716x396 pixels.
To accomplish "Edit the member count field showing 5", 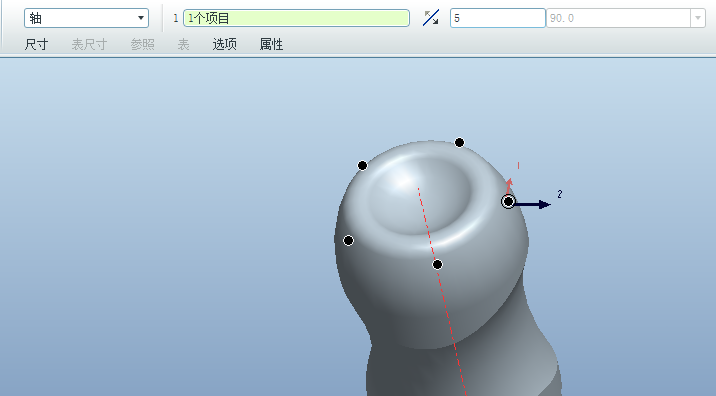I will point(498,18).
